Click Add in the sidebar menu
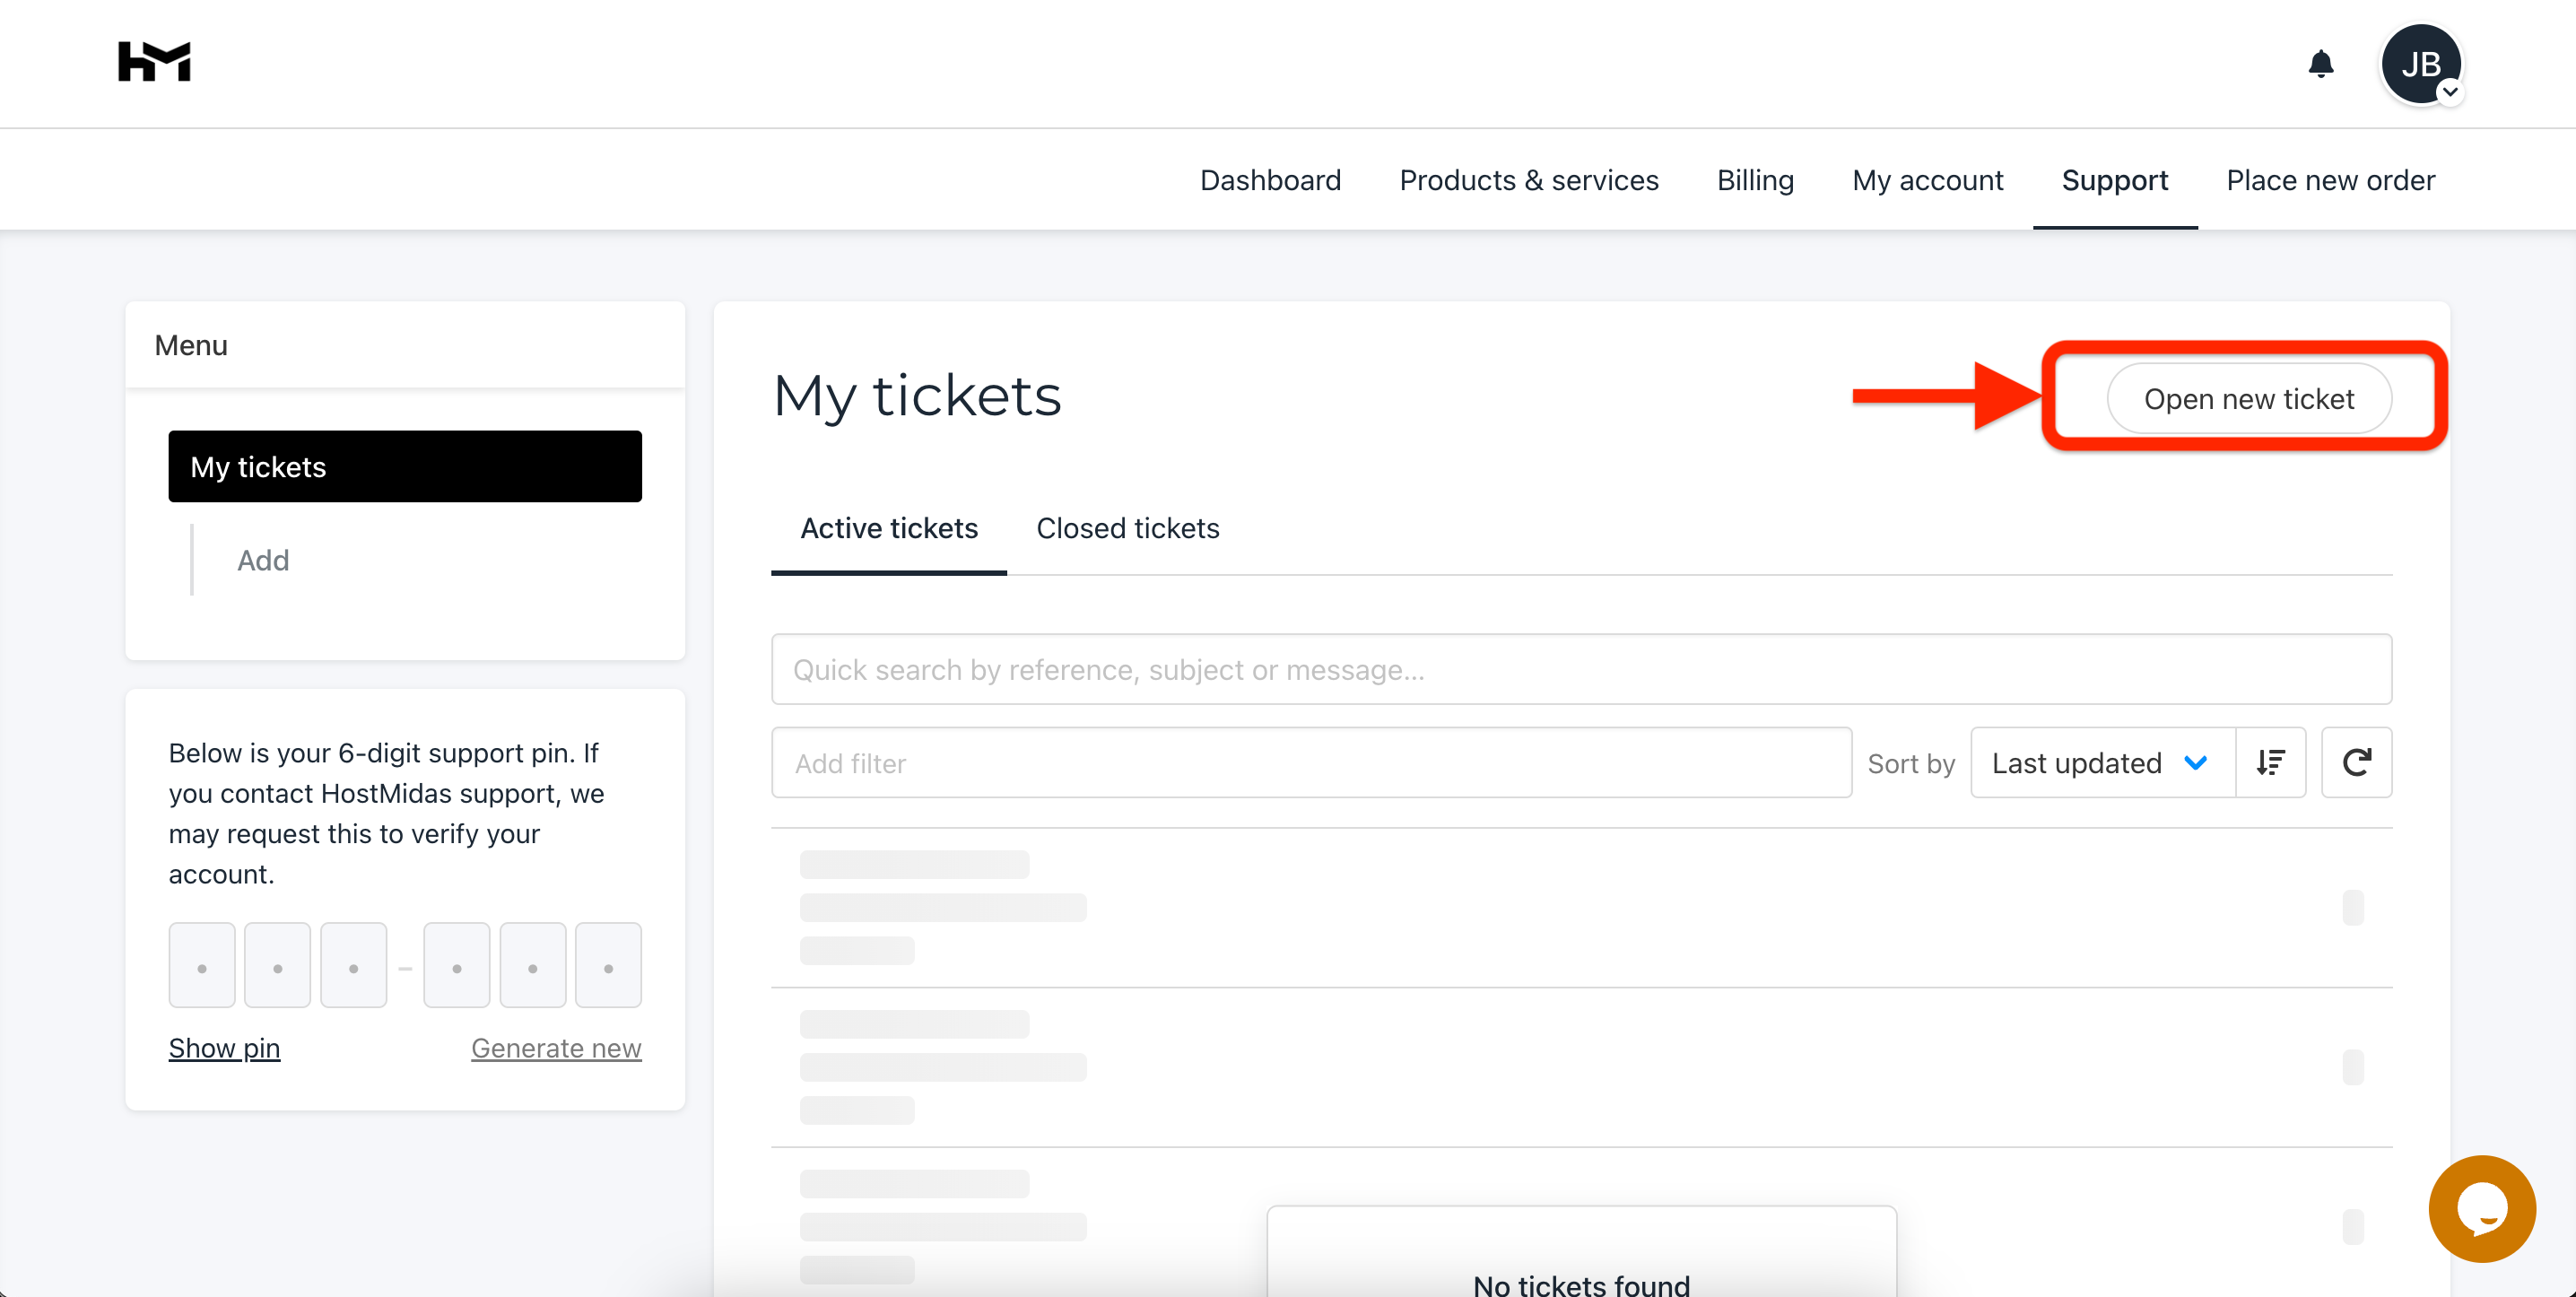Viewport: 2576px width, 1297px height. [x=263, y=560]
